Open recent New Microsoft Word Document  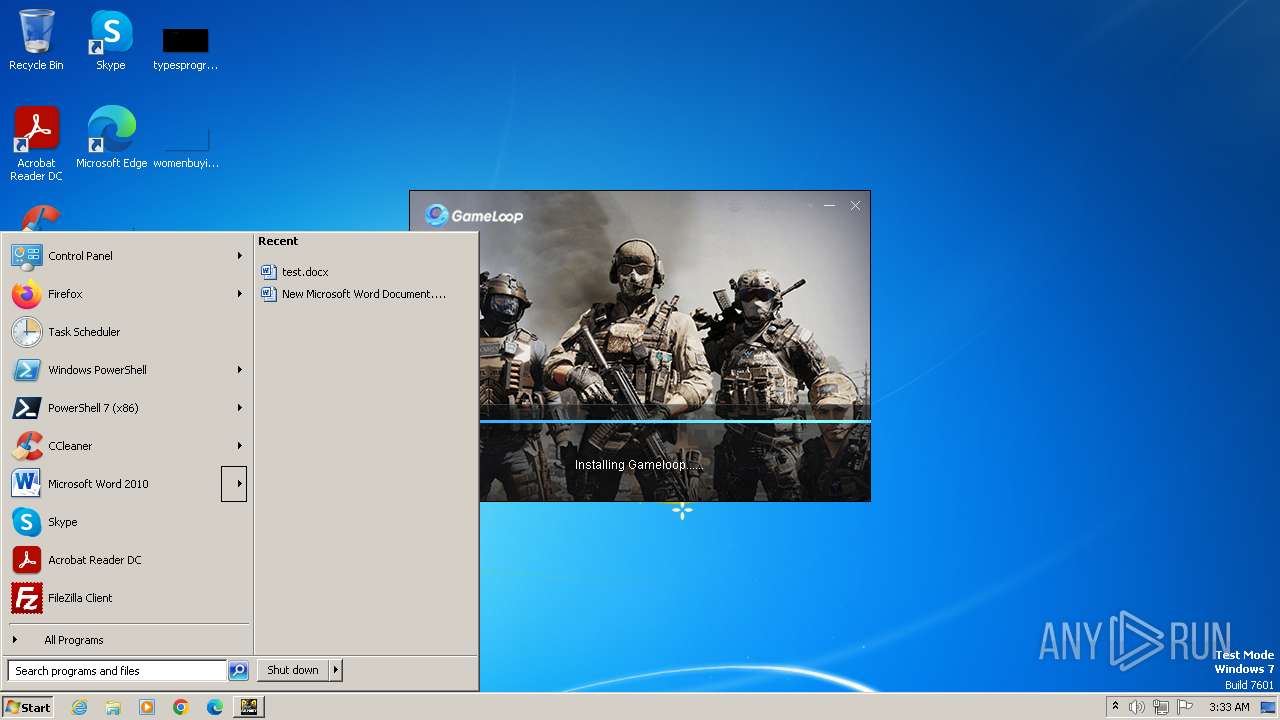[x=353, y=294]
